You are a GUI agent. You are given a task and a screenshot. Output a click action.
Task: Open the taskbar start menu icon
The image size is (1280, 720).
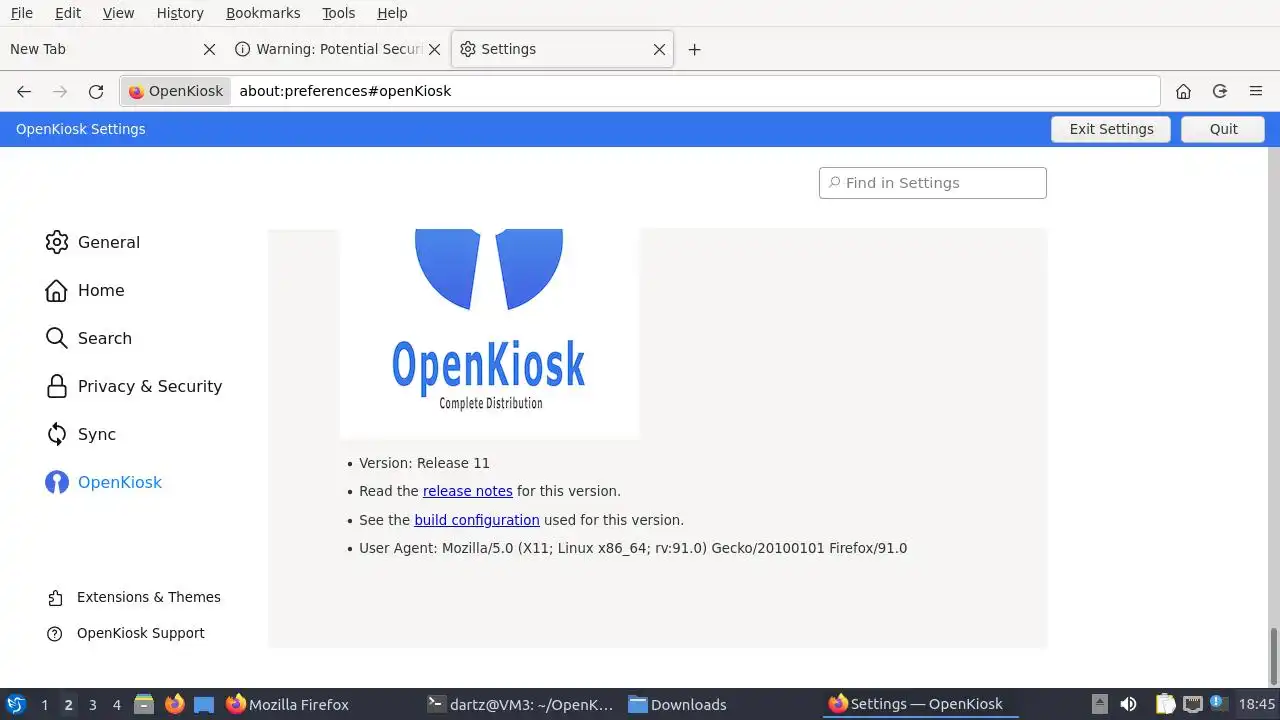[x=15, y=704]
